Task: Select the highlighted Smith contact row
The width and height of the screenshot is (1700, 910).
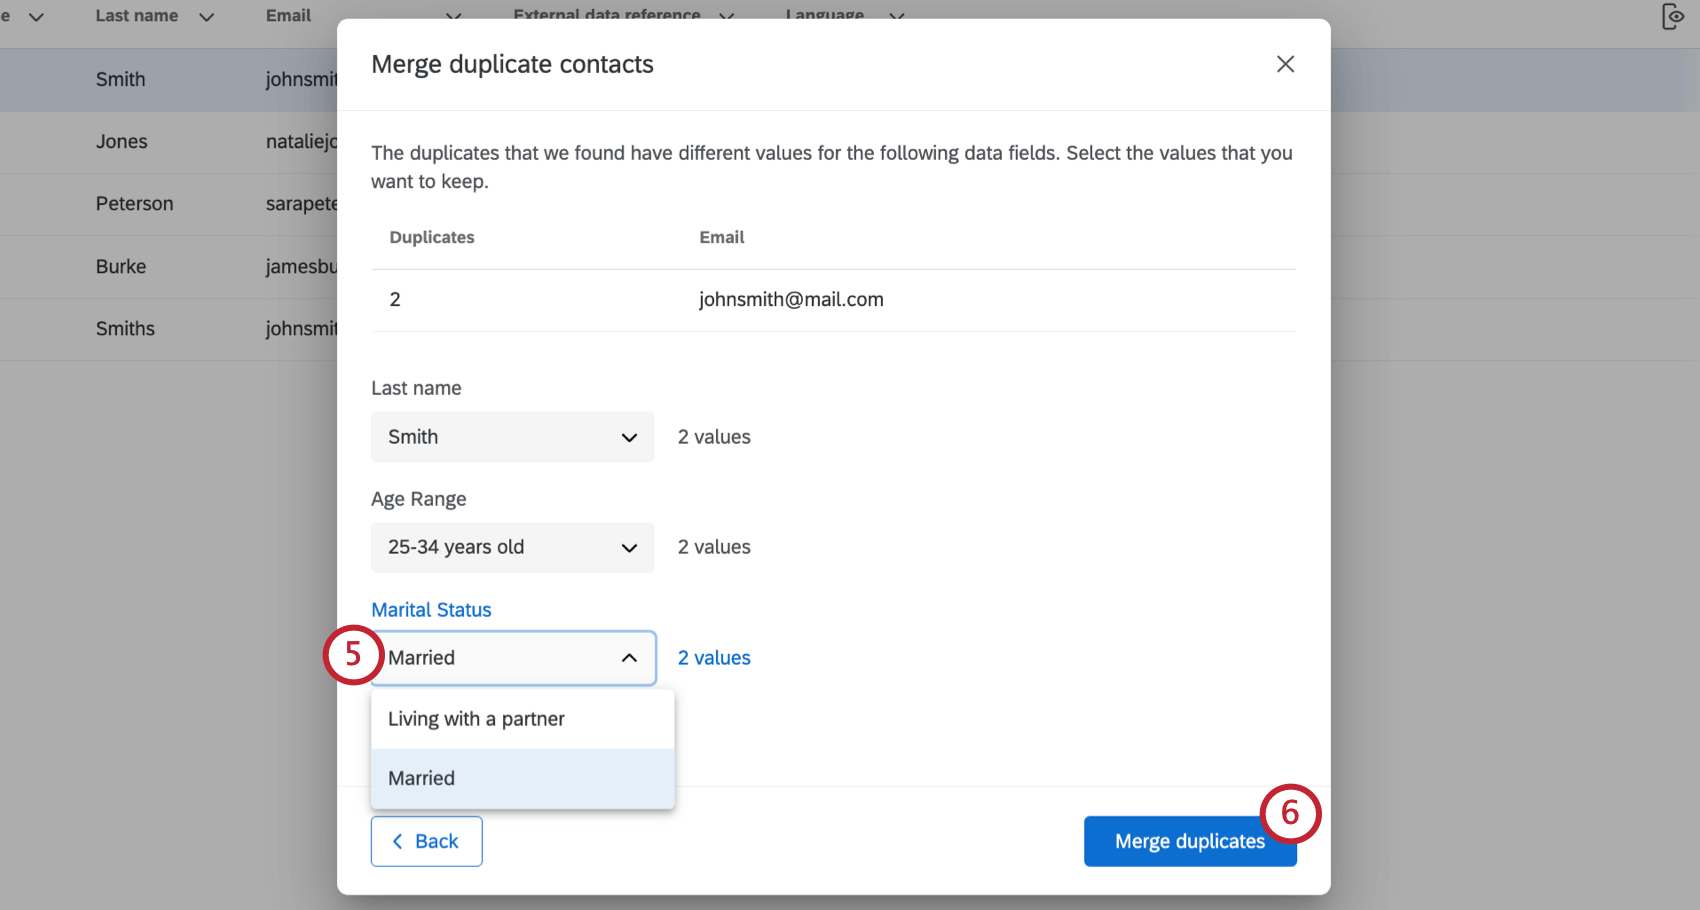Action: [x=120, y=79]
